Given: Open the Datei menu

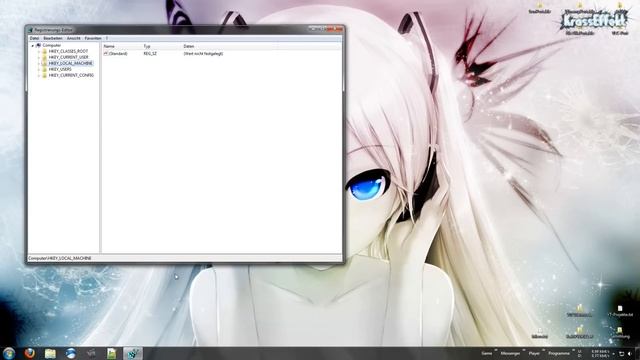Looking at the screenshot, I should coord(34,38).
